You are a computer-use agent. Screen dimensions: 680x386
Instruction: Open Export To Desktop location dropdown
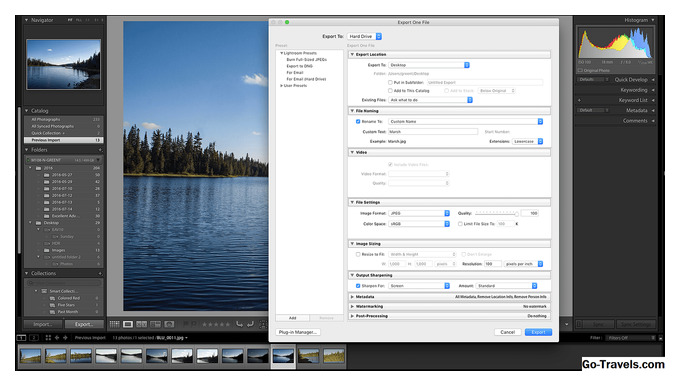(x=429, y=65)
